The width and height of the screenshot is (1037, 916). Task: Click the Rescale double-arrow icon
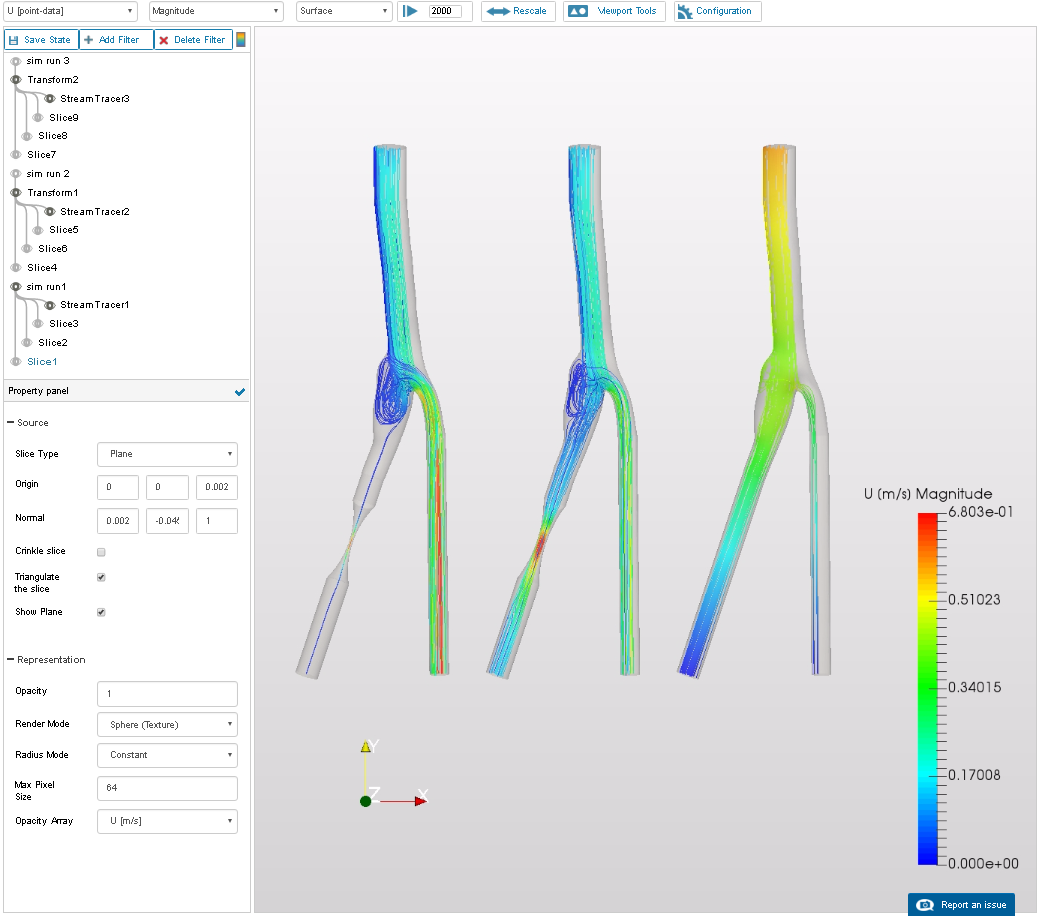click(498, 11)
